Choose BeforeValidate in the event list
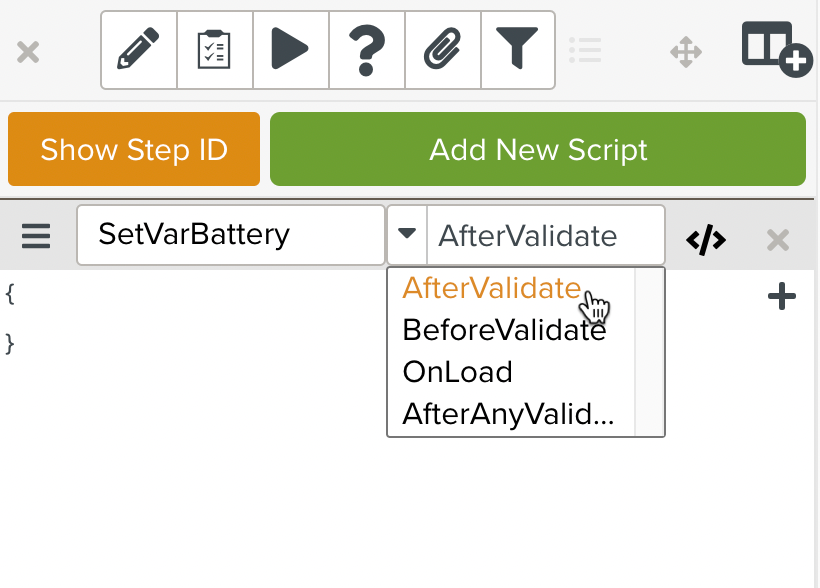The width and height of the screenshot is (820, 588). [x=504, y=330]
